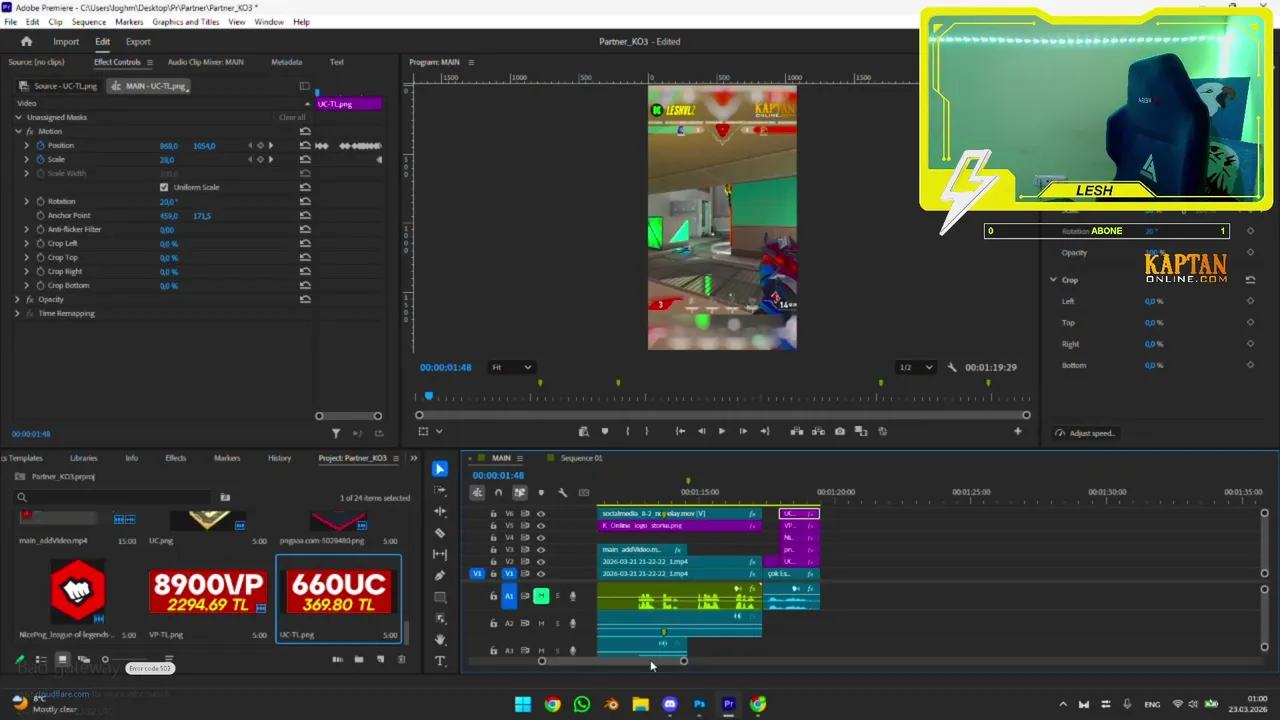Image resolution: width=1280 pixels, height=720 pixels.
Task: Click the Extract button in Program monitor
Action: click(x=818, y=431)
